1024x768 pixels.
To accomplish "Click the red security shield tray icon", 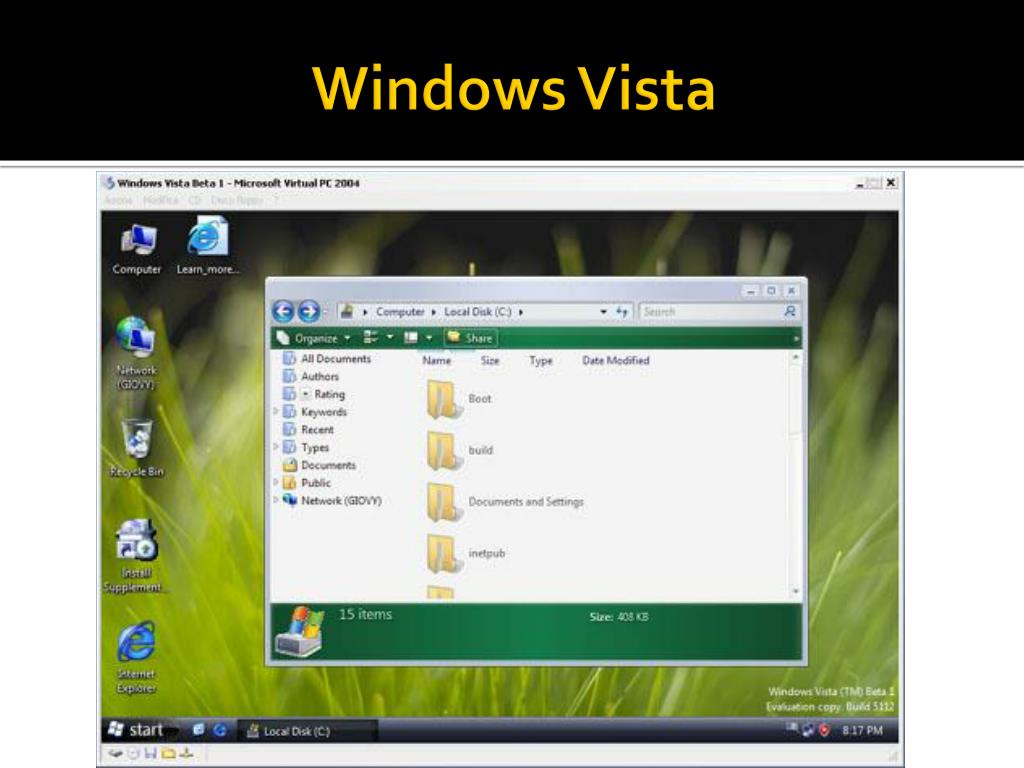I will pos(824,730).
